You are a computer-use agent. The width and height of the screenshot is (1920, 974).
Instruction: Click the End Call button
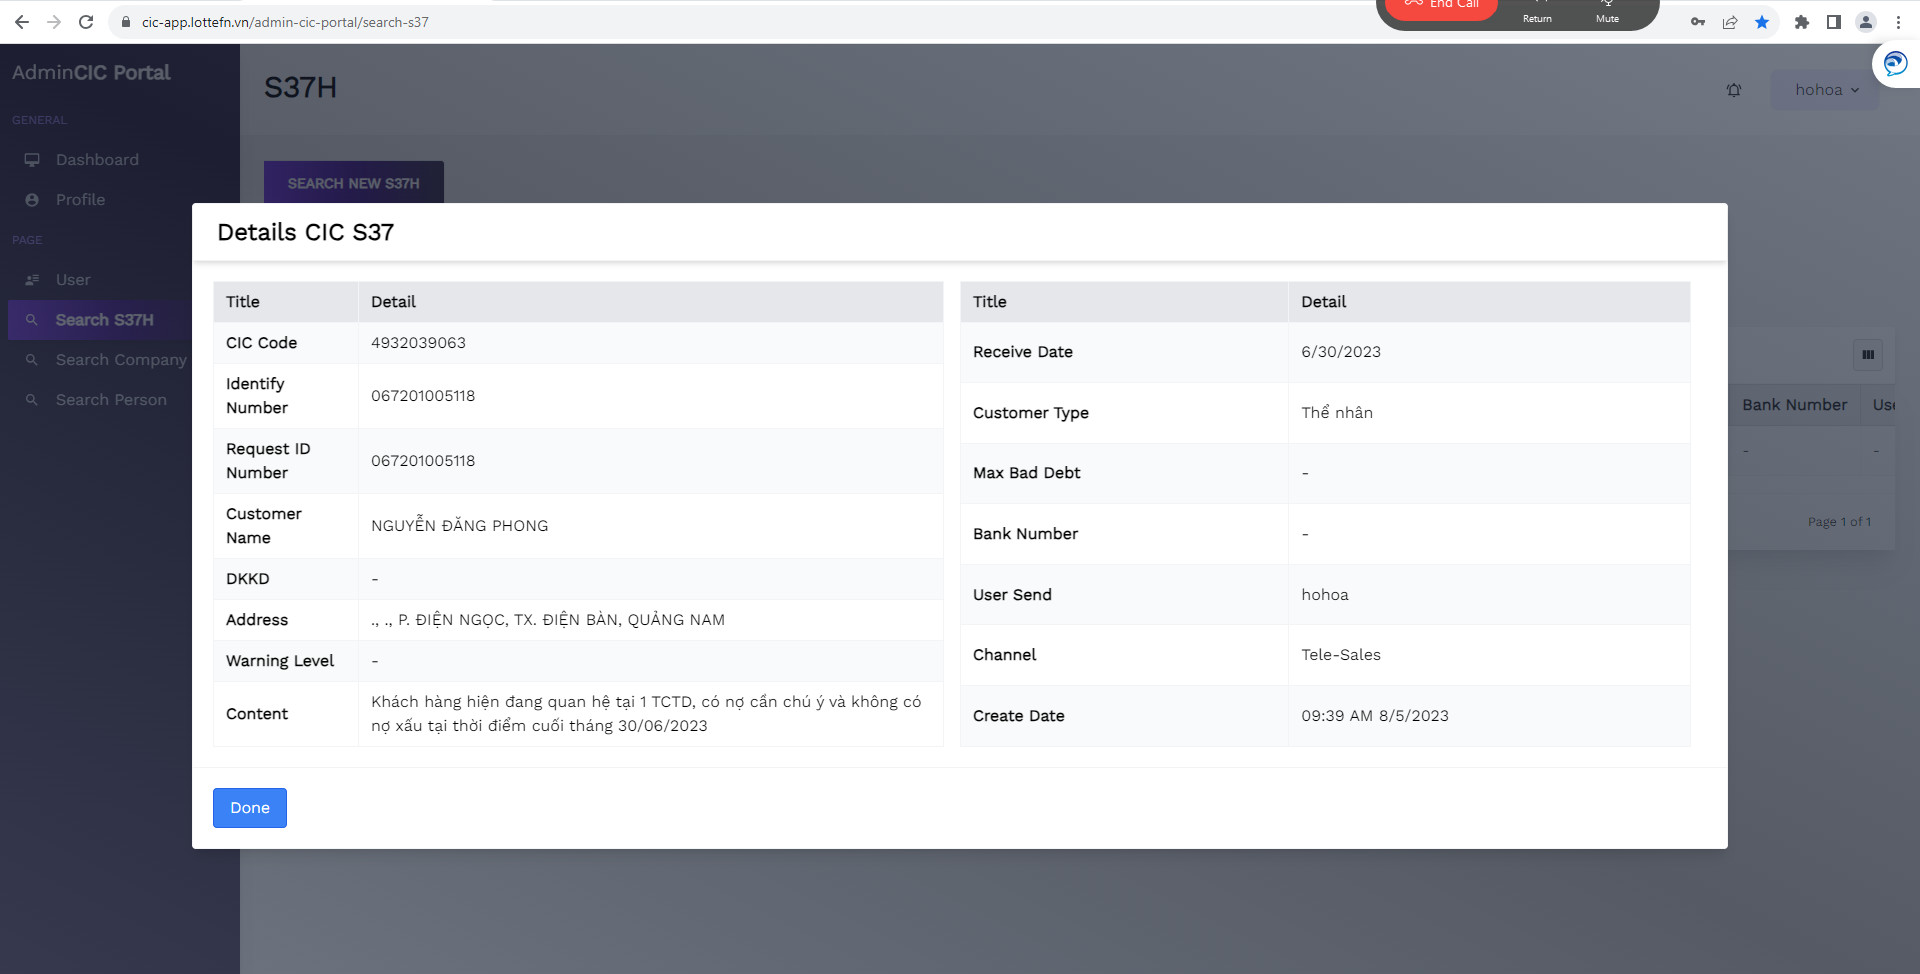[1441, 6]
